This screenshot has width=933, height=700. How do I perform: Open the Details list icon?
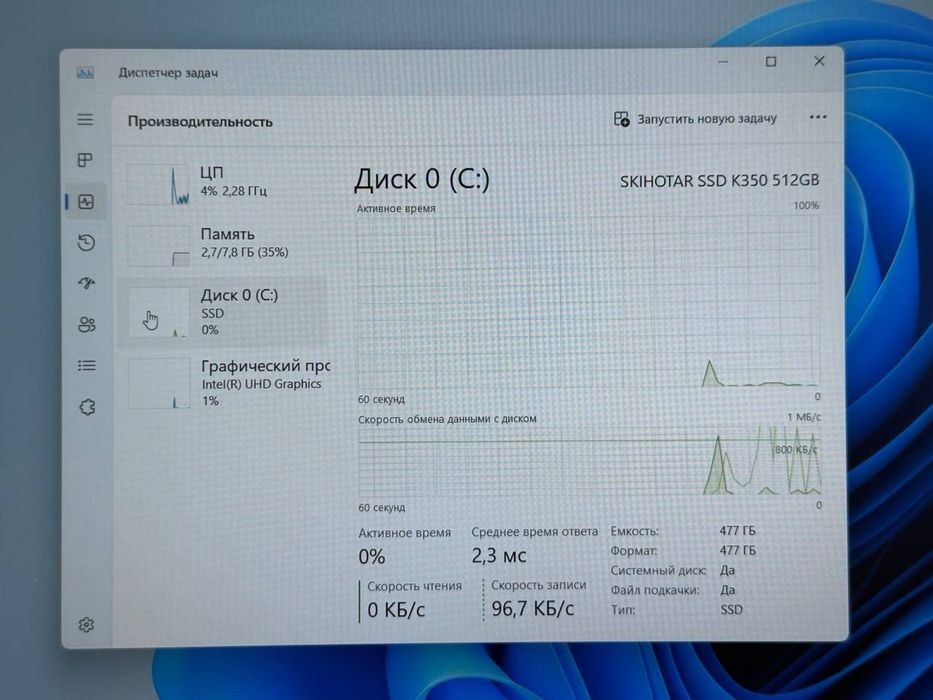87,365
